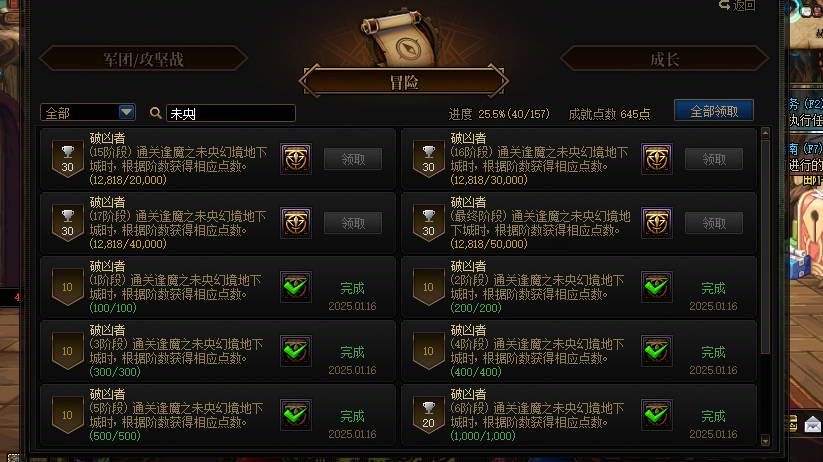Click the search field containing 未央

pyautogui.click(x=231, y=113)
